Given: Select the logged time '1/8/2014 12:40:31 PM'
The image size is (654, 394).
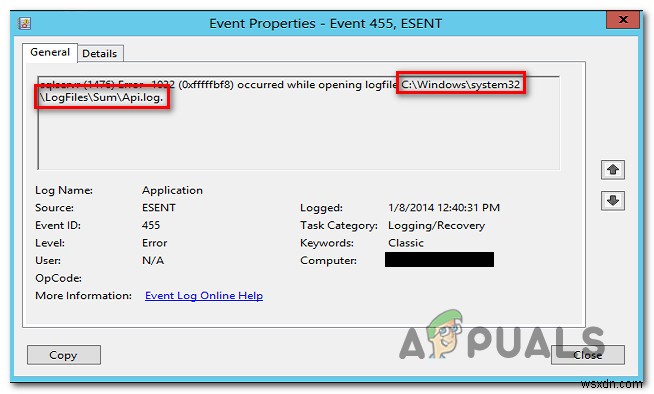Looking at the screenshot, I should (x=444, y=208).
